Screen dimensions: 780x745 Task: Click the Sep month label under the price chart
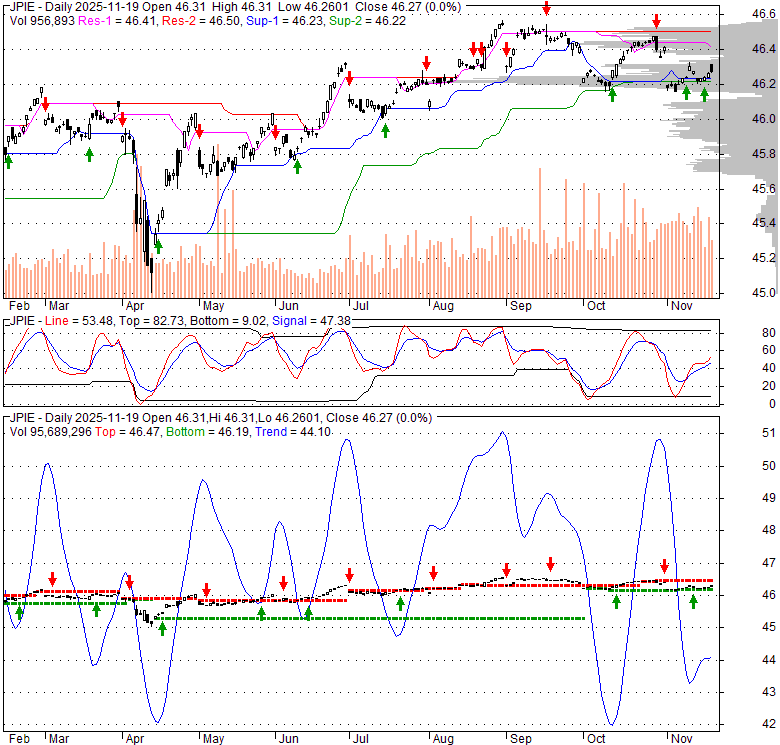[520, 305]
